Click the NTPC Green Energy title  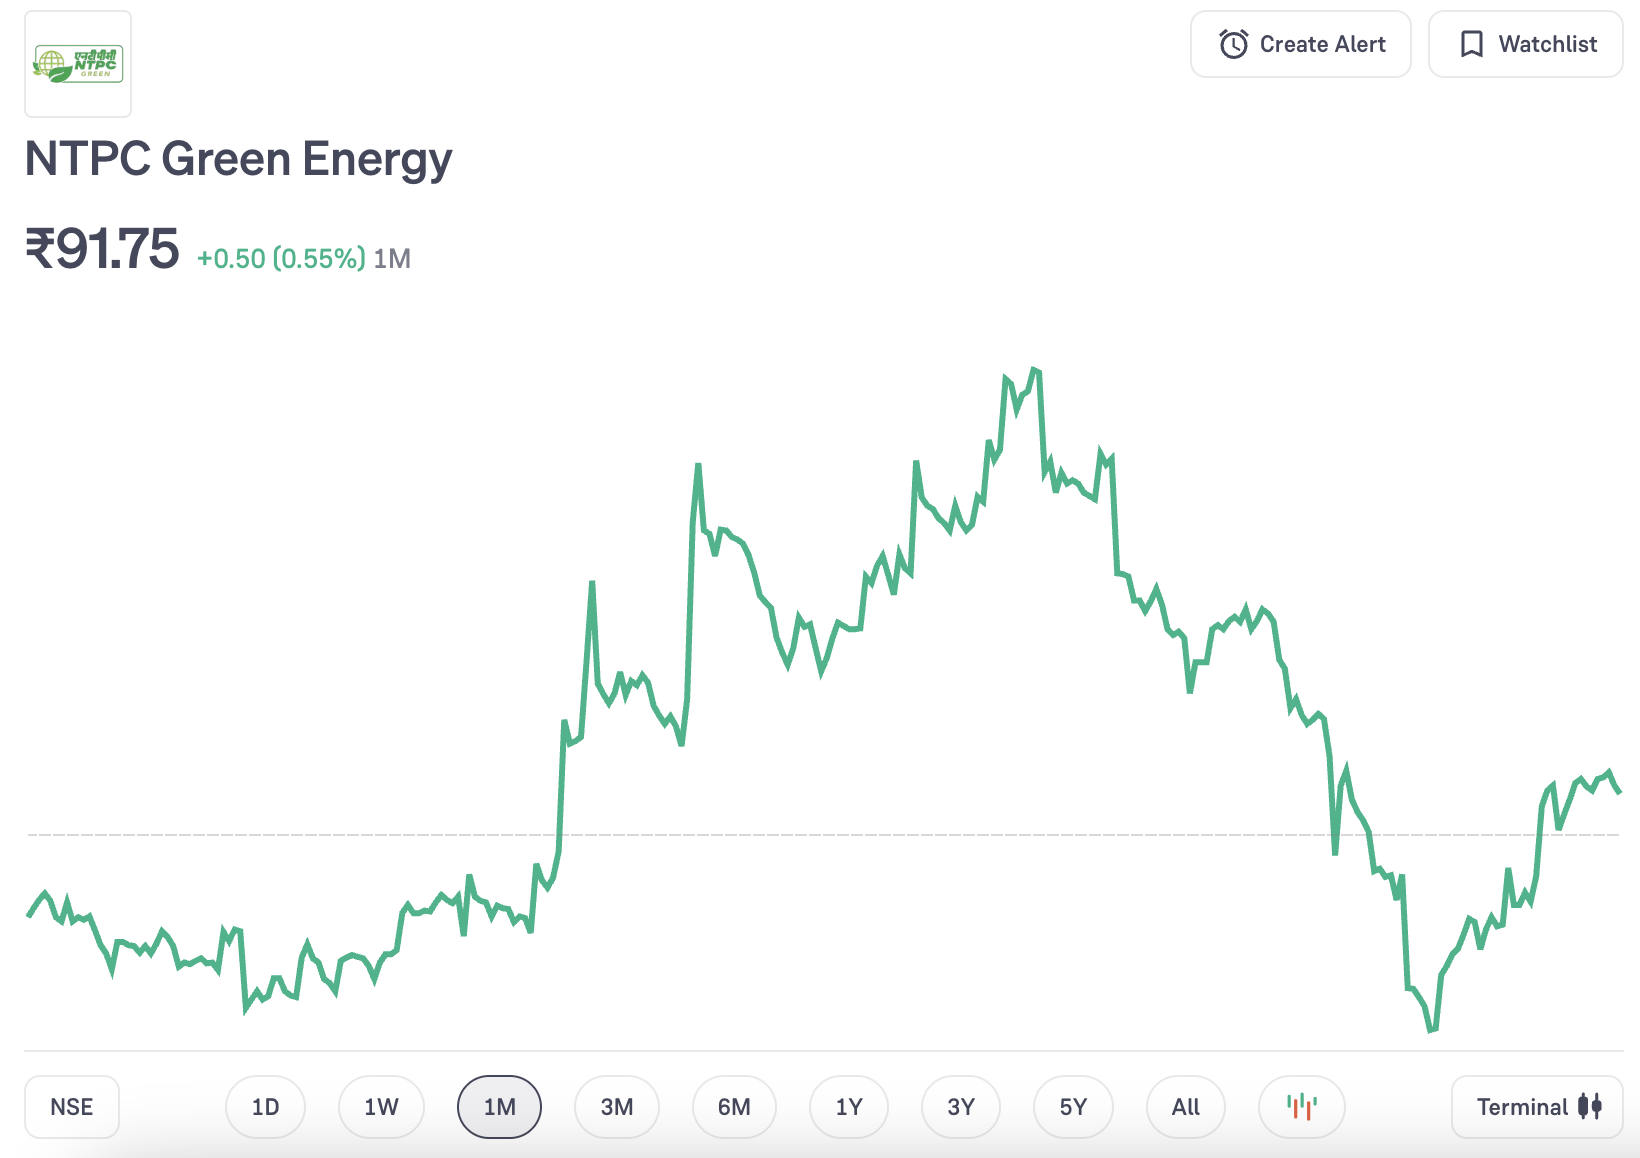238,157
